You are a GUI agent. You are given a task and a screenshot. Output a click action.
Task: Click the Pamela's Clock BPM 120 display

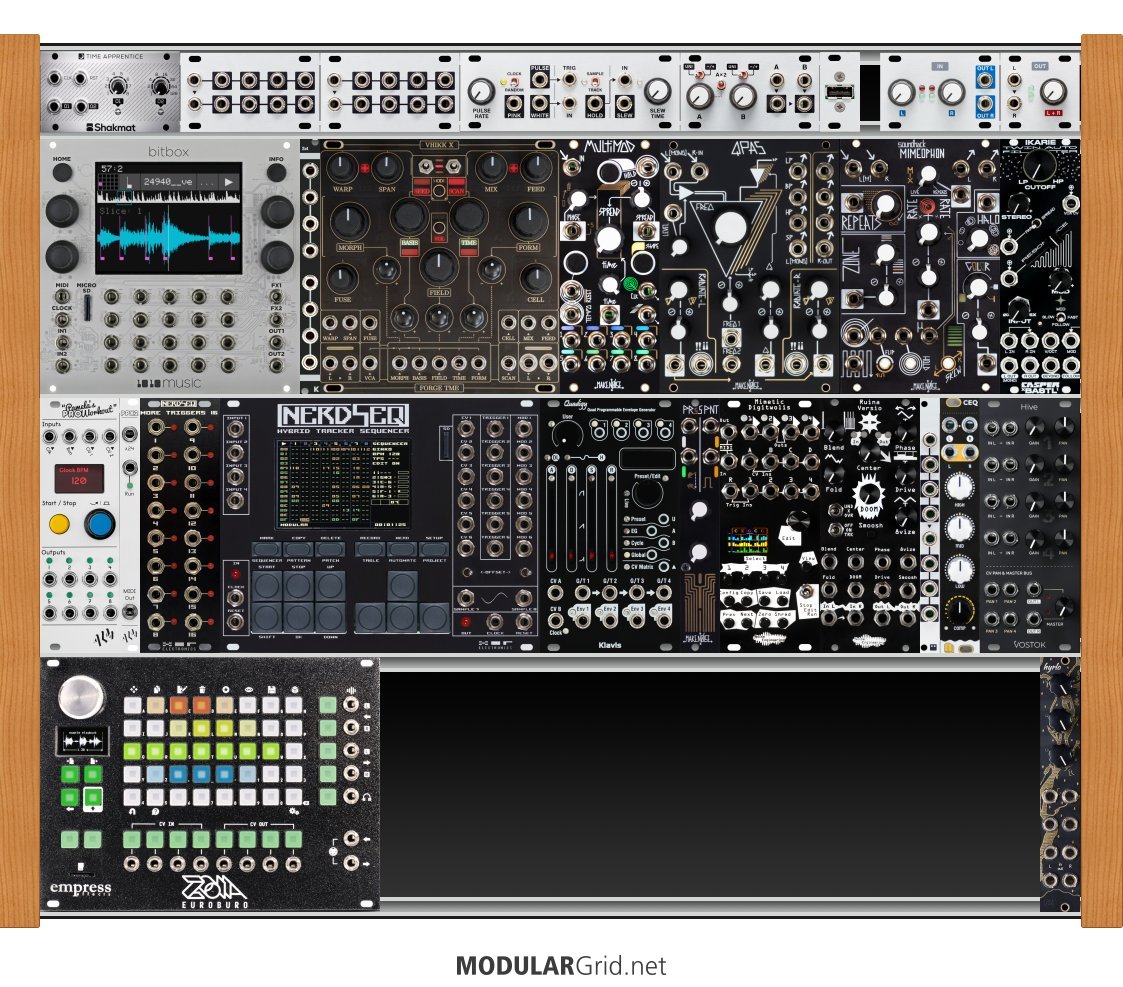pos(79,478)
